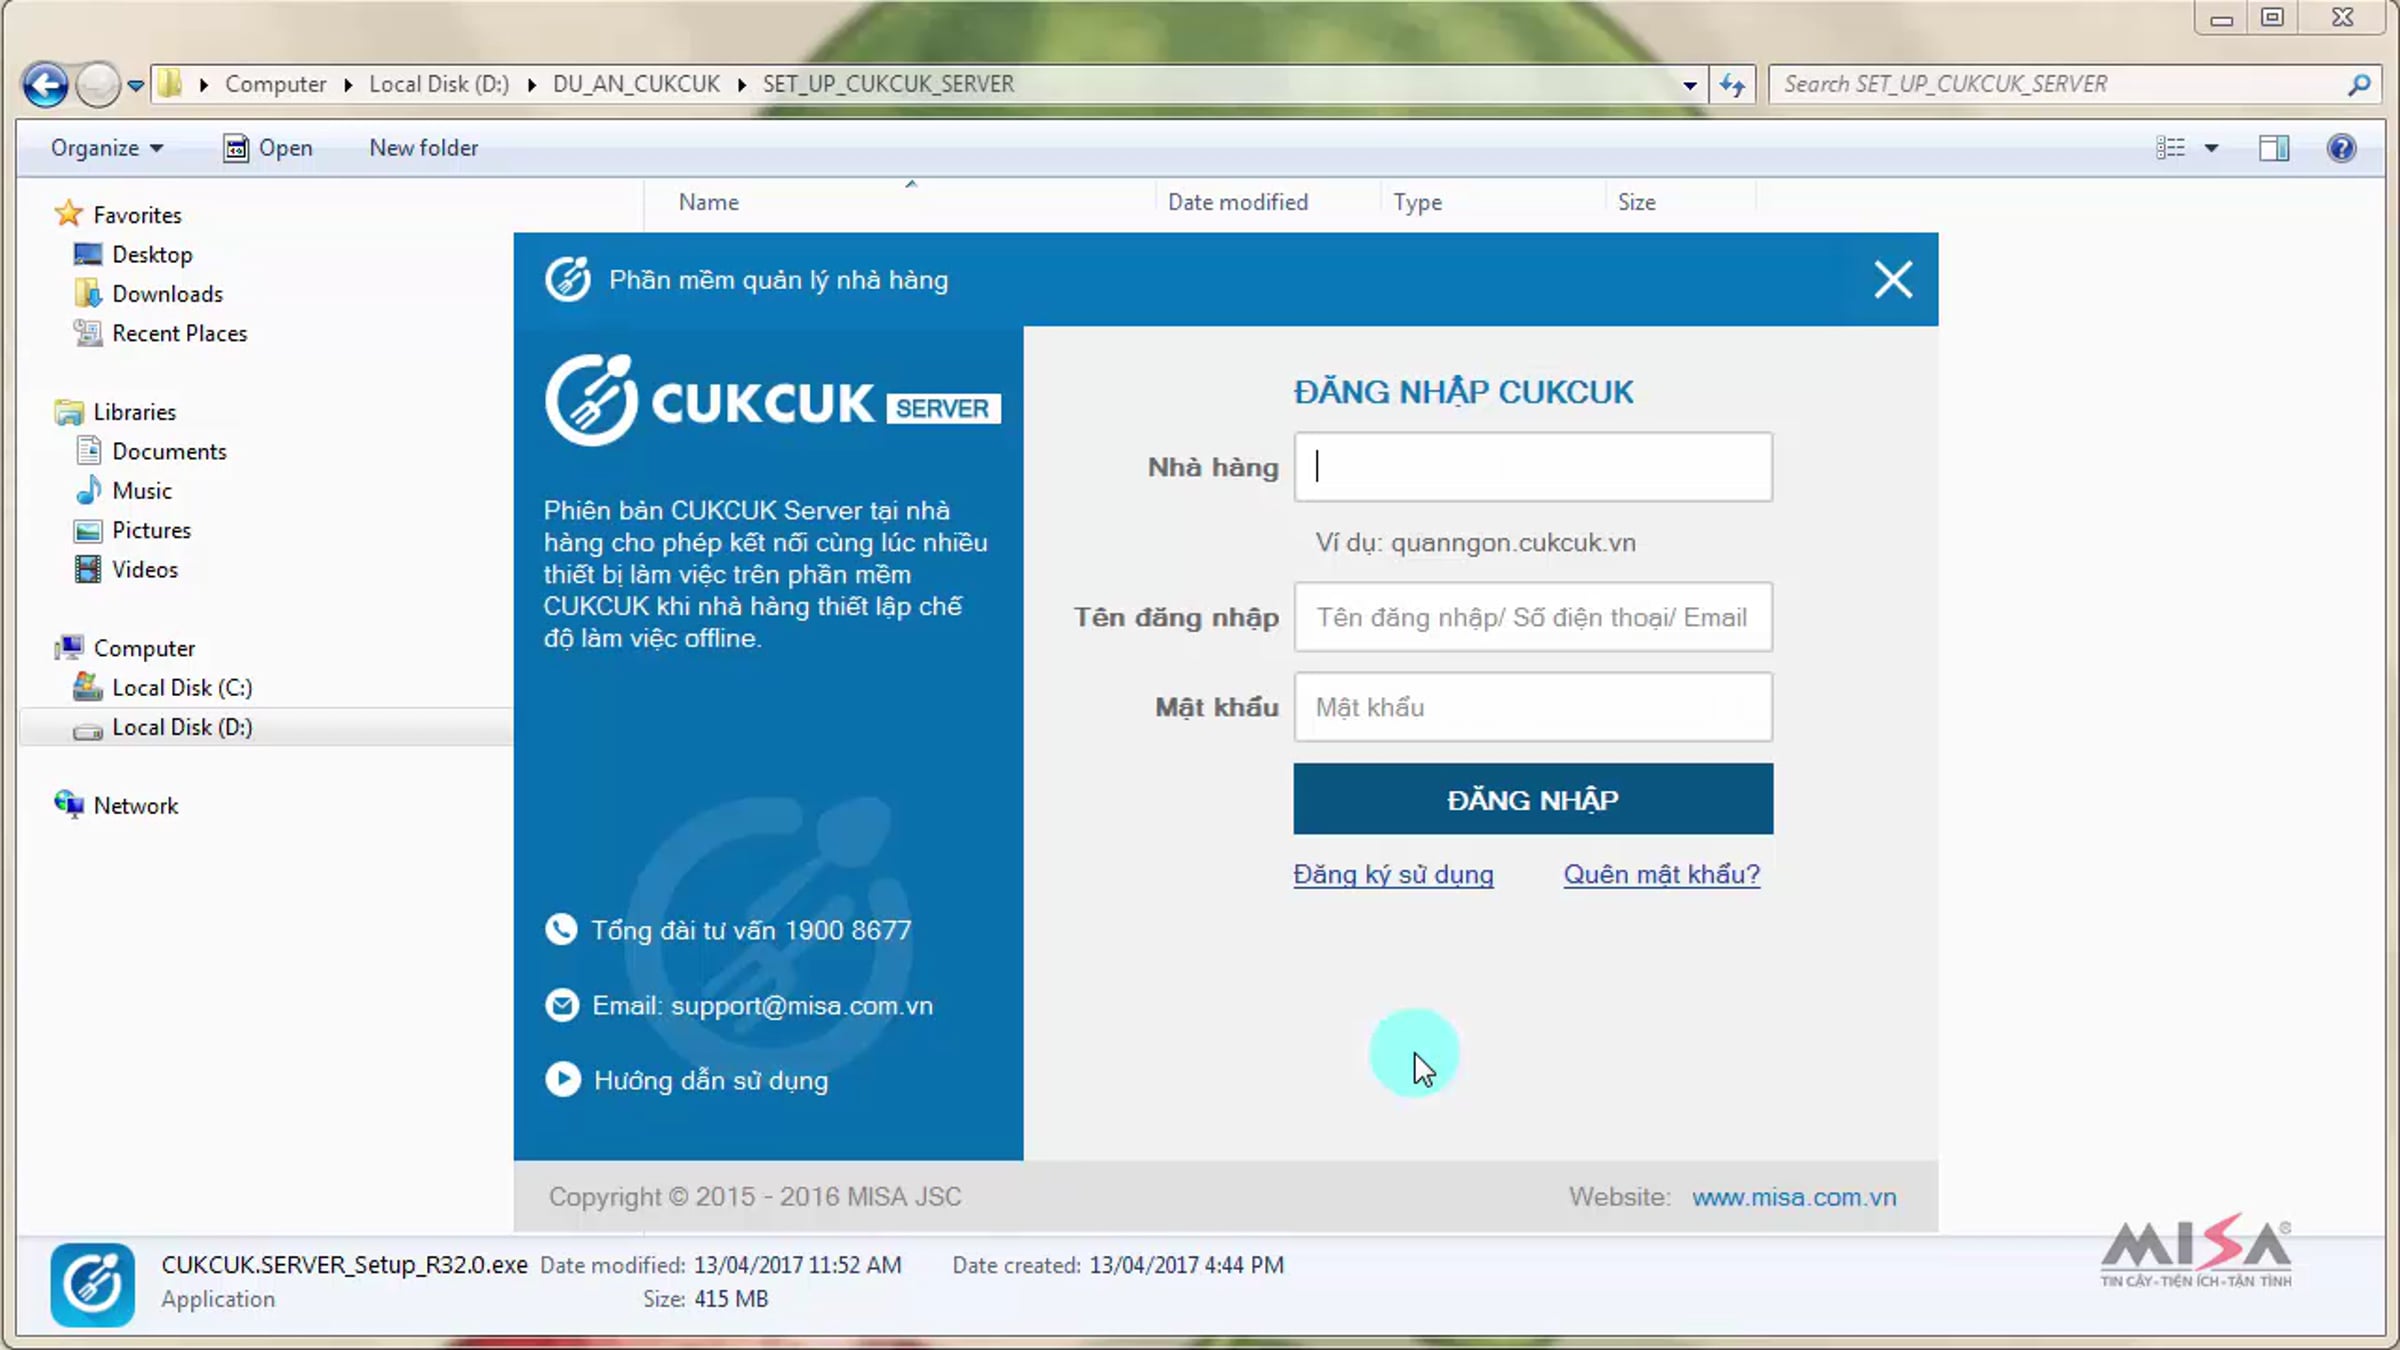
Task: Open the Pictures library
Action: 151,530
